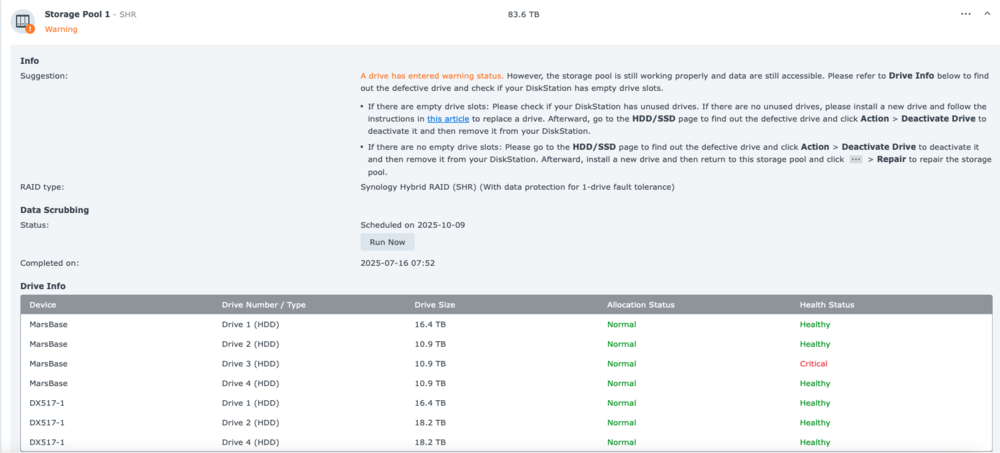Click the Data Scrubbing section heading
The height and width of the screenshot is (453, 1000).
point(54,209)
